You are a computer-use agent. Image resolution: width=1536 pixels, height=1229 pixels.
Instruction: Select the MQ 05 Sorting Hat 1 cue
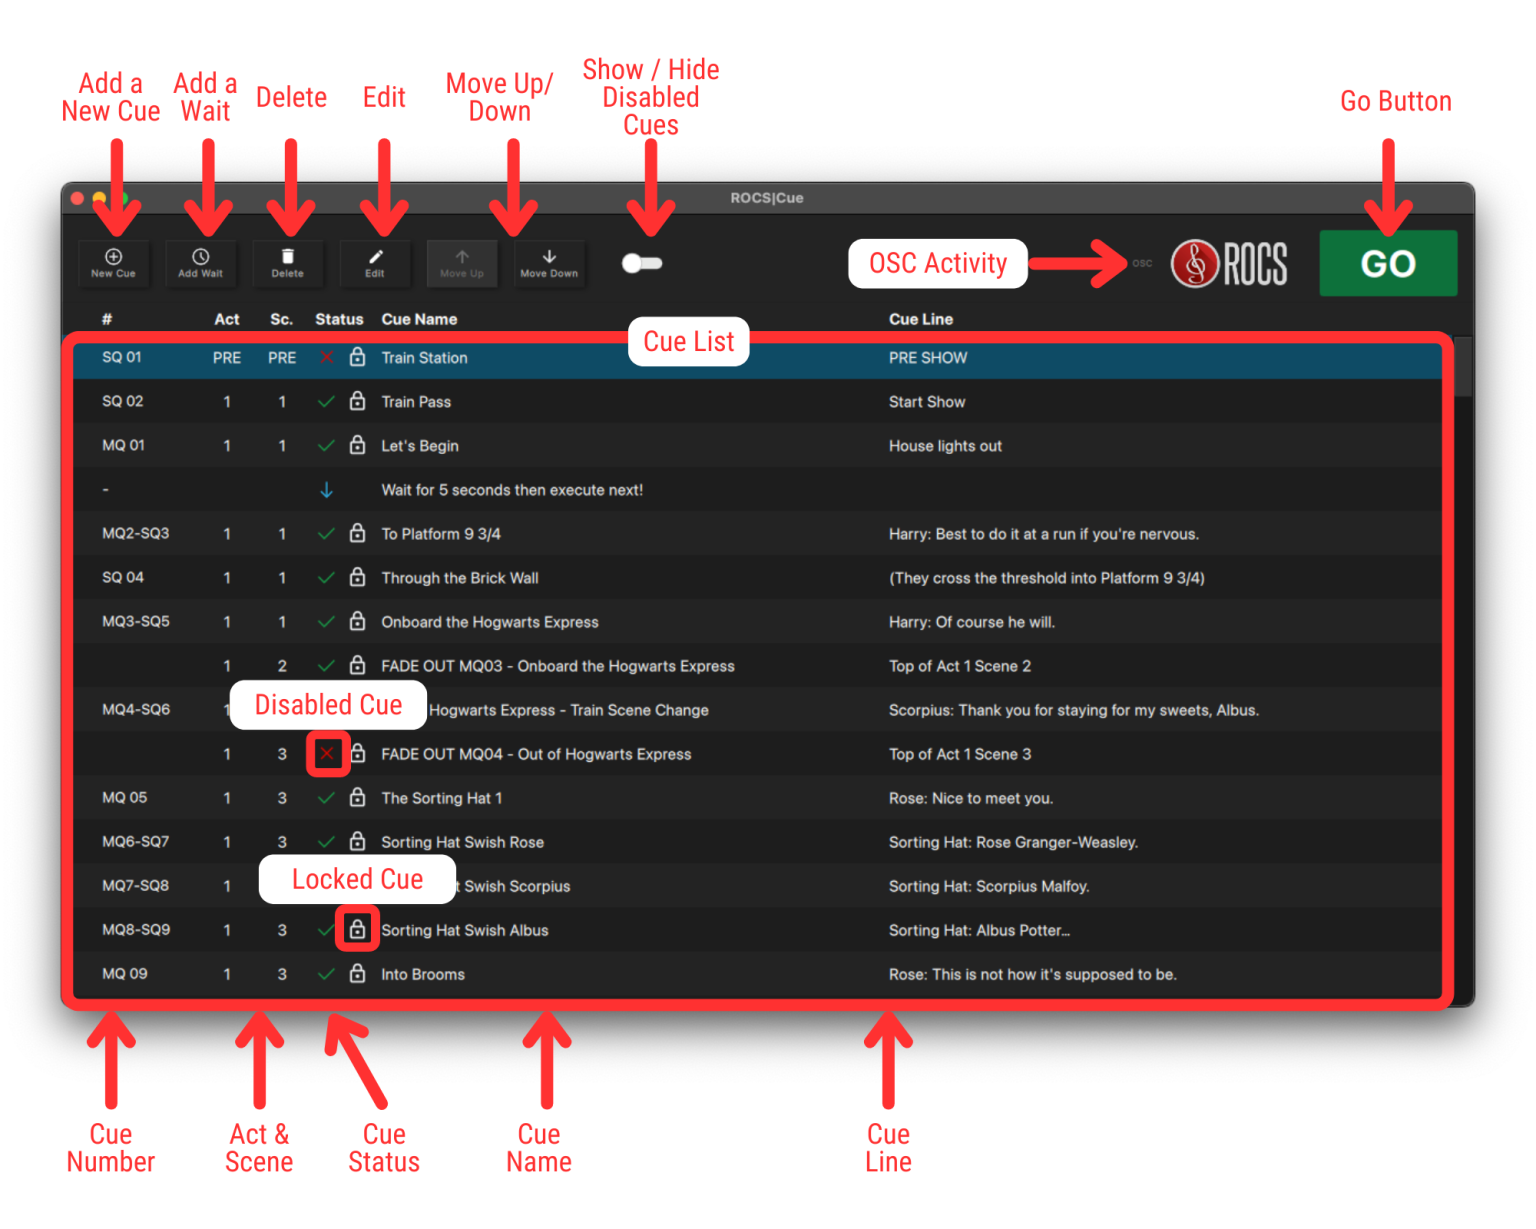(x=441, y=798)
